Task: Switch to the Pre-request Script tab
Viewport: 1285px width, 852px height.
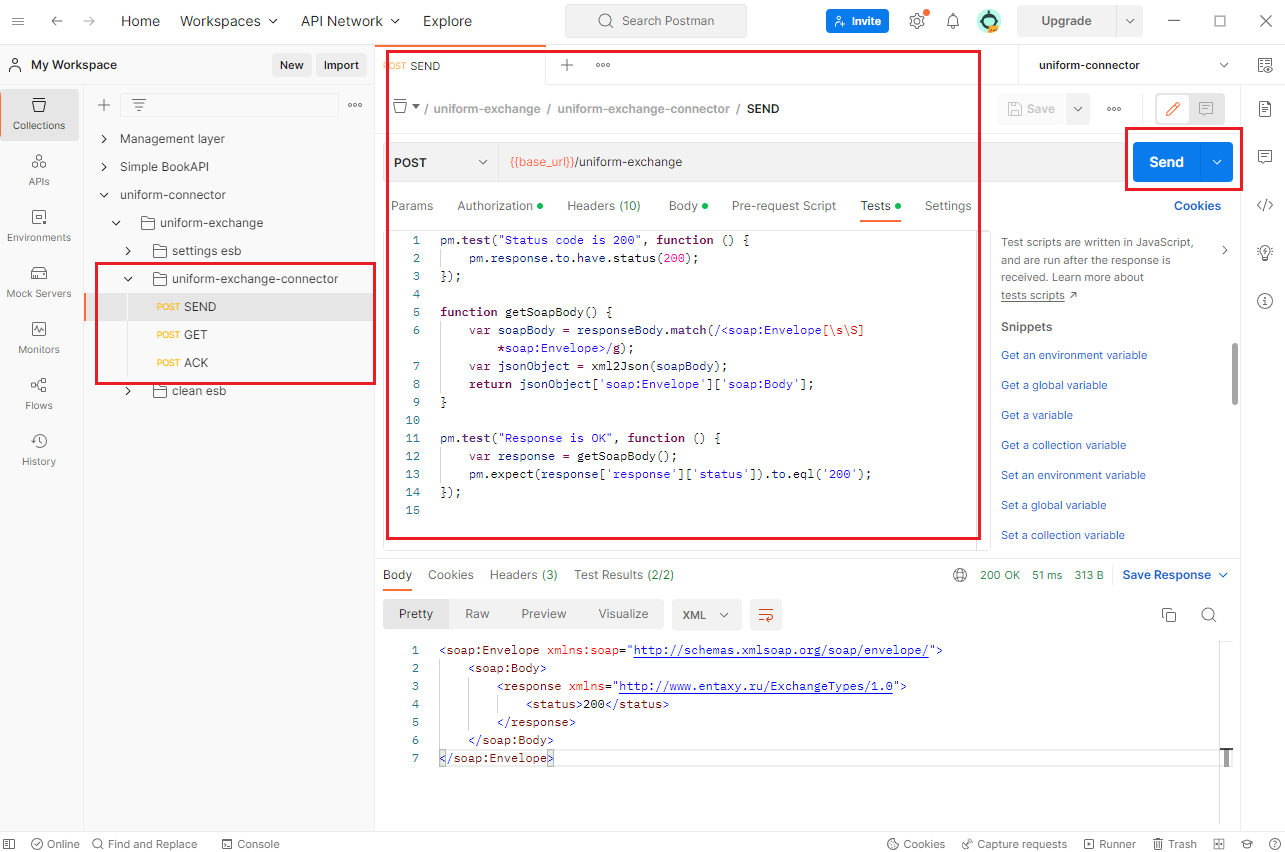Action: 784,206
